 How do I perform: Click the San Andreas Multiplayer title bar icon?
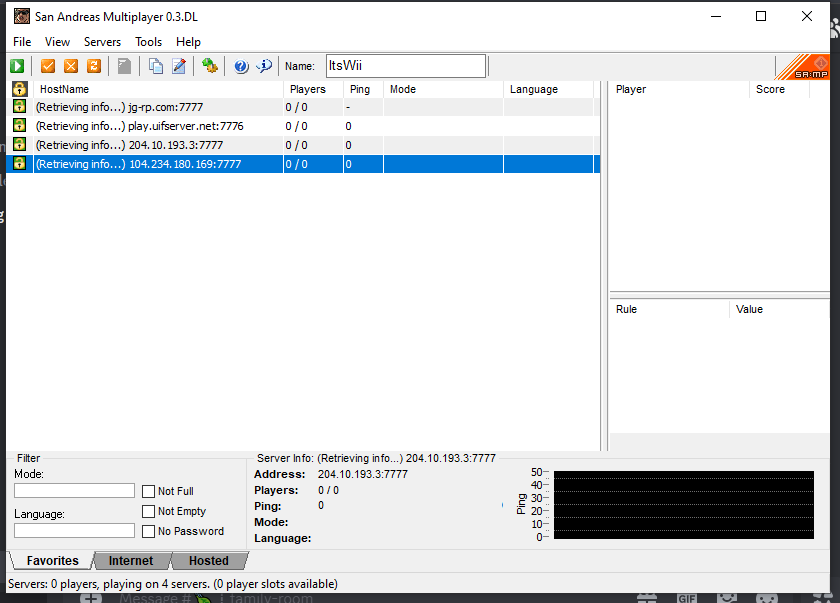22,17
